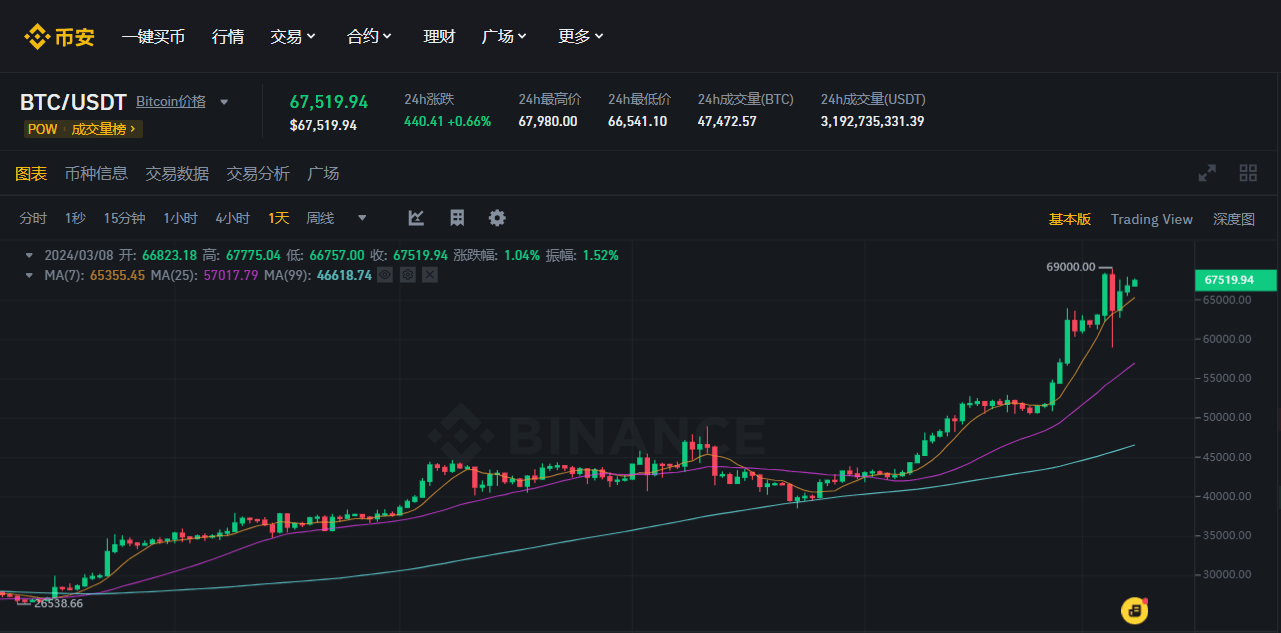Collapse the candle OHLC info row
The image size is (1281, 633).
pos(29,255)
